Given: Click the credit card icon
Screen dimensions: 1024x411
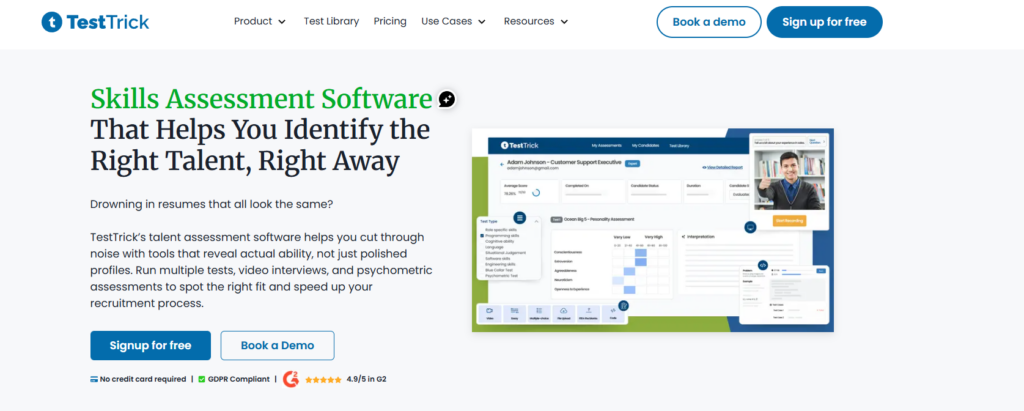Looking at the screenshot, I should click(94, 379).
